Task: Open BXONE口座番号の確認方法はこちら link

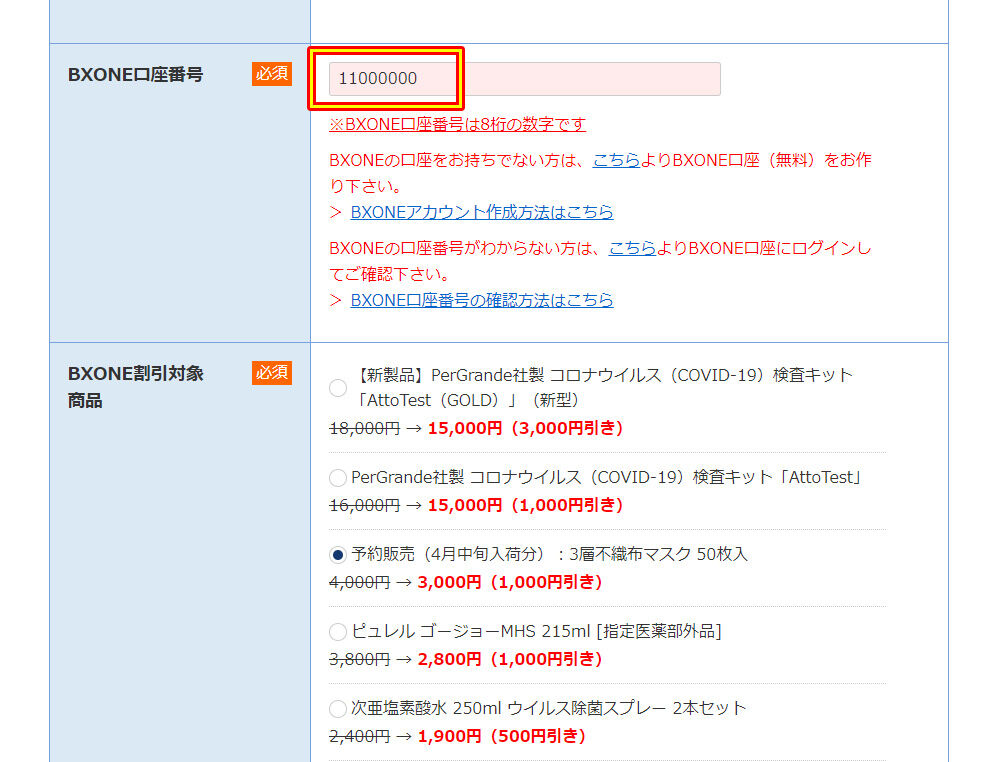Action: point(482,300)
